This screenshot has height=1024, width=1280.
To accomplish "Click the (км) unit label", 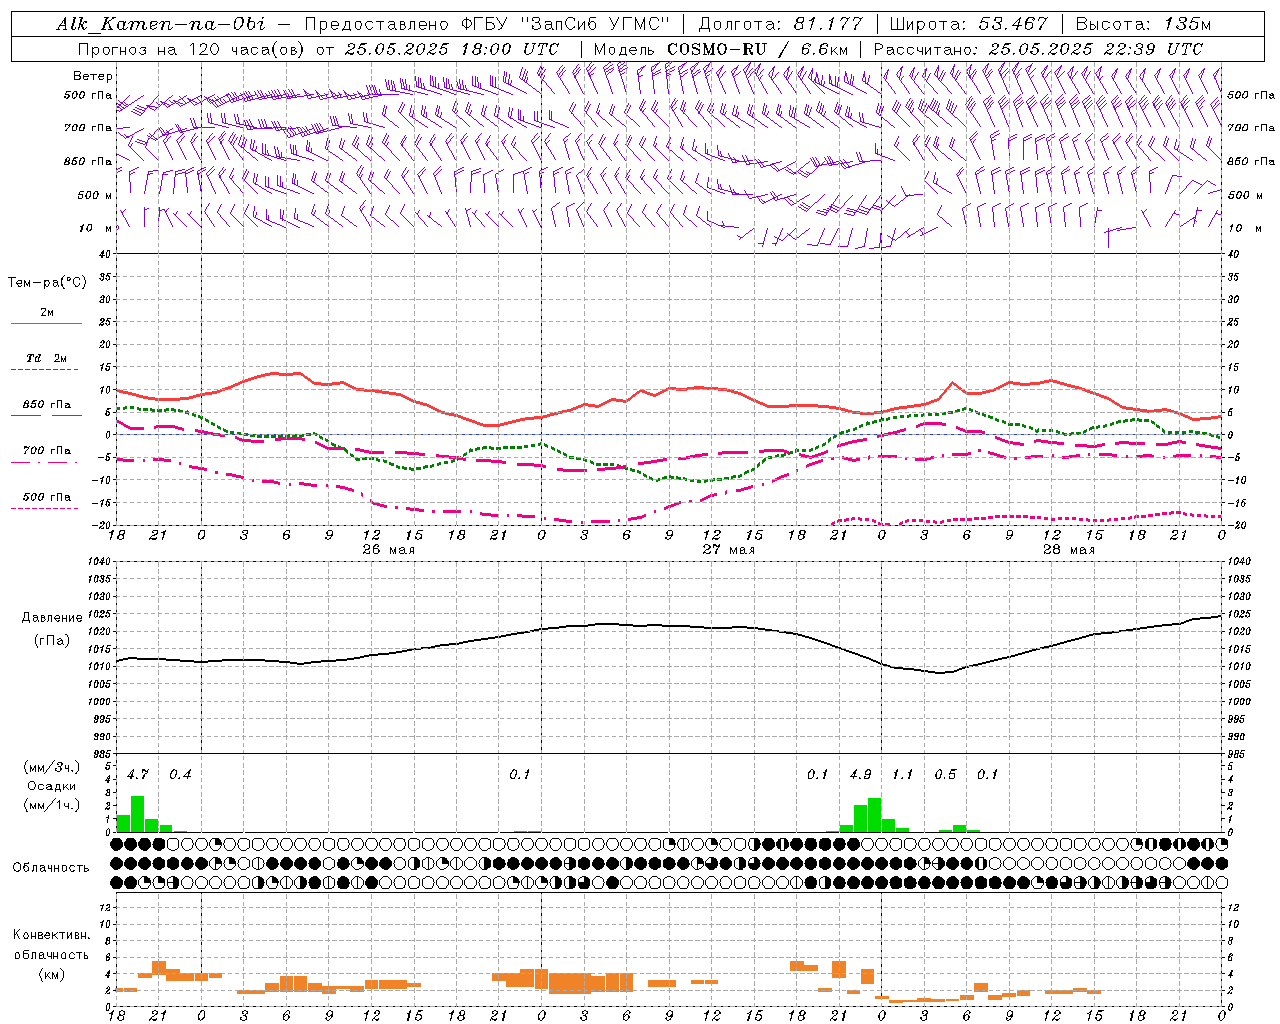I will point(51,974).
